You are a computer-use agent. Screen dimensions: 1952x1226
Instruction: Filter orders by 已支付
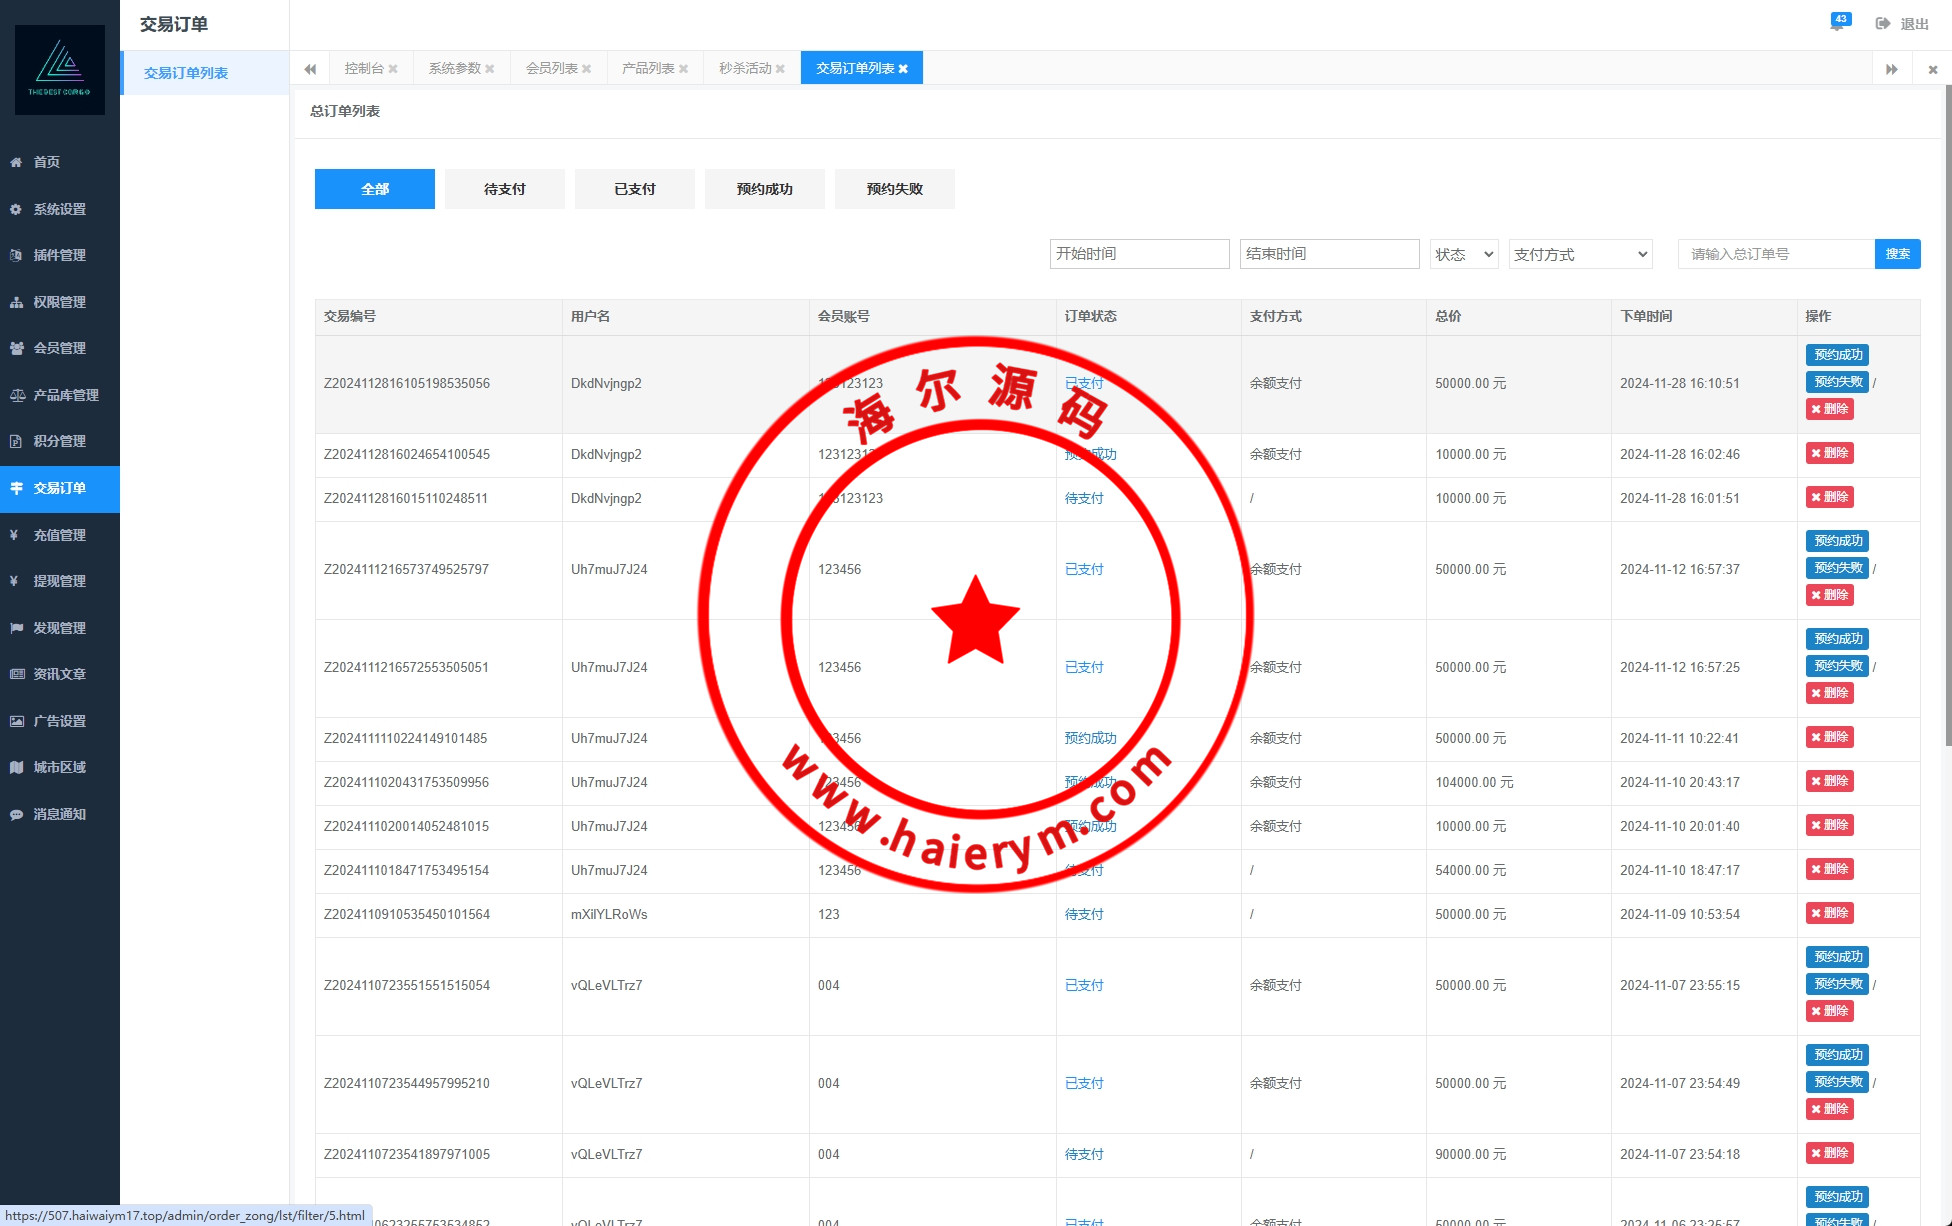point(635,189)
